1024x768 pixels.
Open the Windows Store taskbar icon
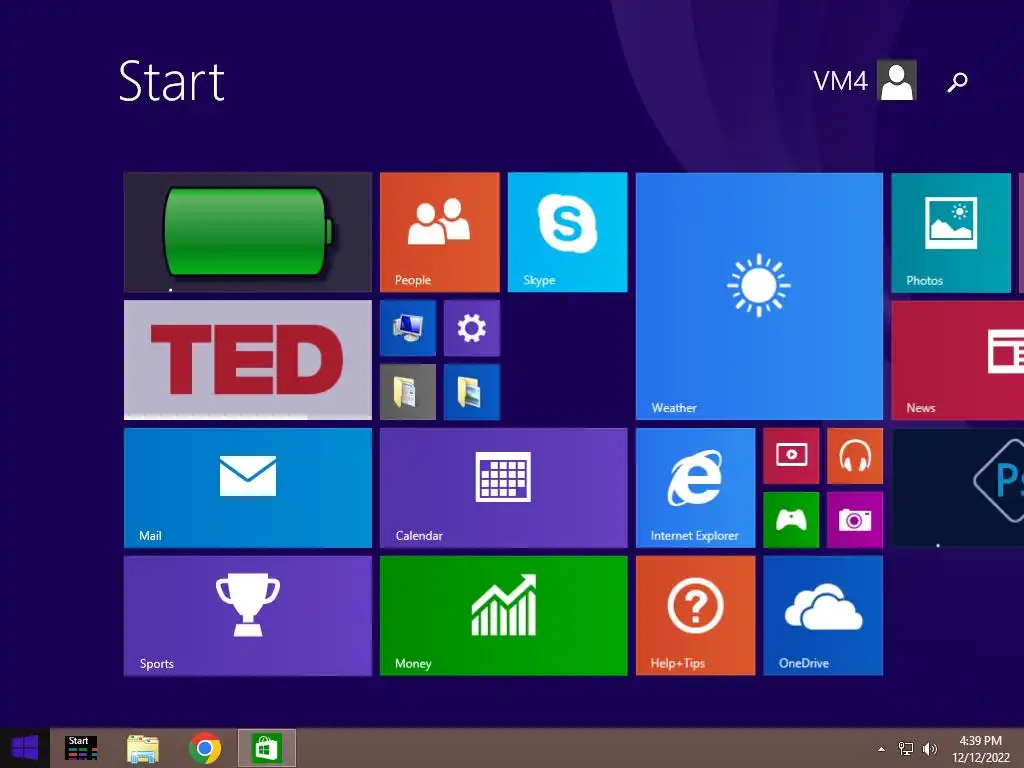tap(266, 748)
